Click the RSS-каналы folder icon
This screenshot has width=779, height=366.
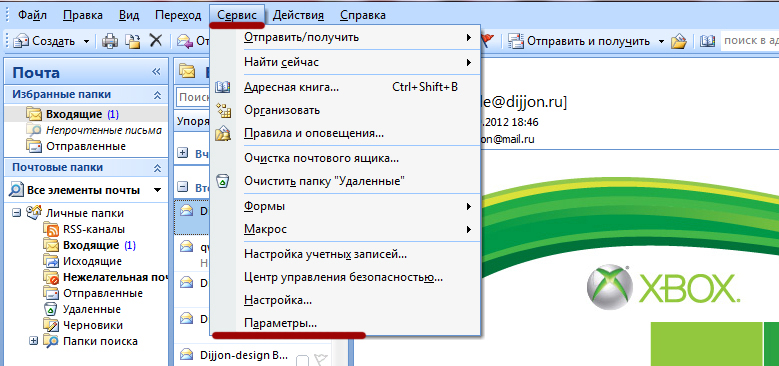(x=51, y=229)
